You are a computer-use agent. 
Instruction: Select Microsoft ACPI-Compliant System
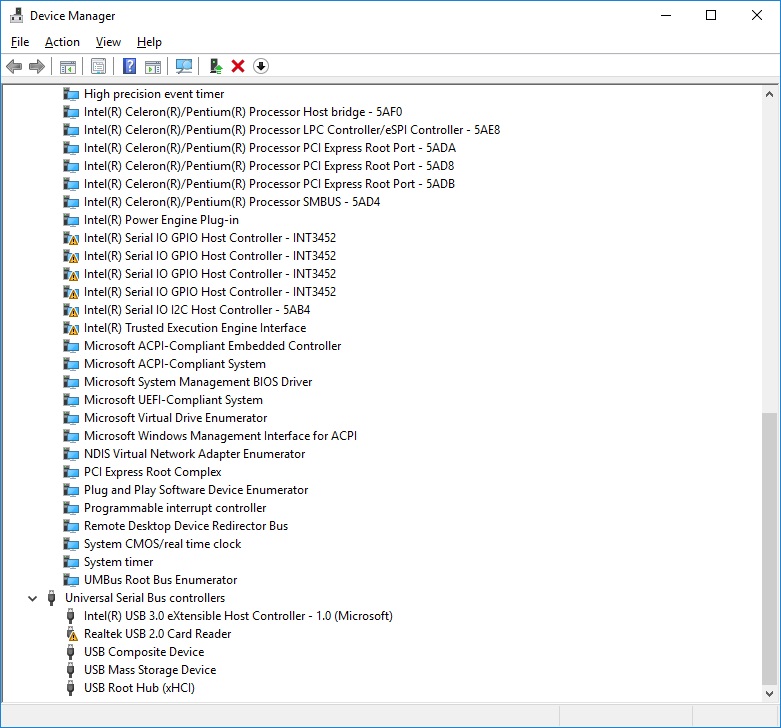click(x=175, y=364)
